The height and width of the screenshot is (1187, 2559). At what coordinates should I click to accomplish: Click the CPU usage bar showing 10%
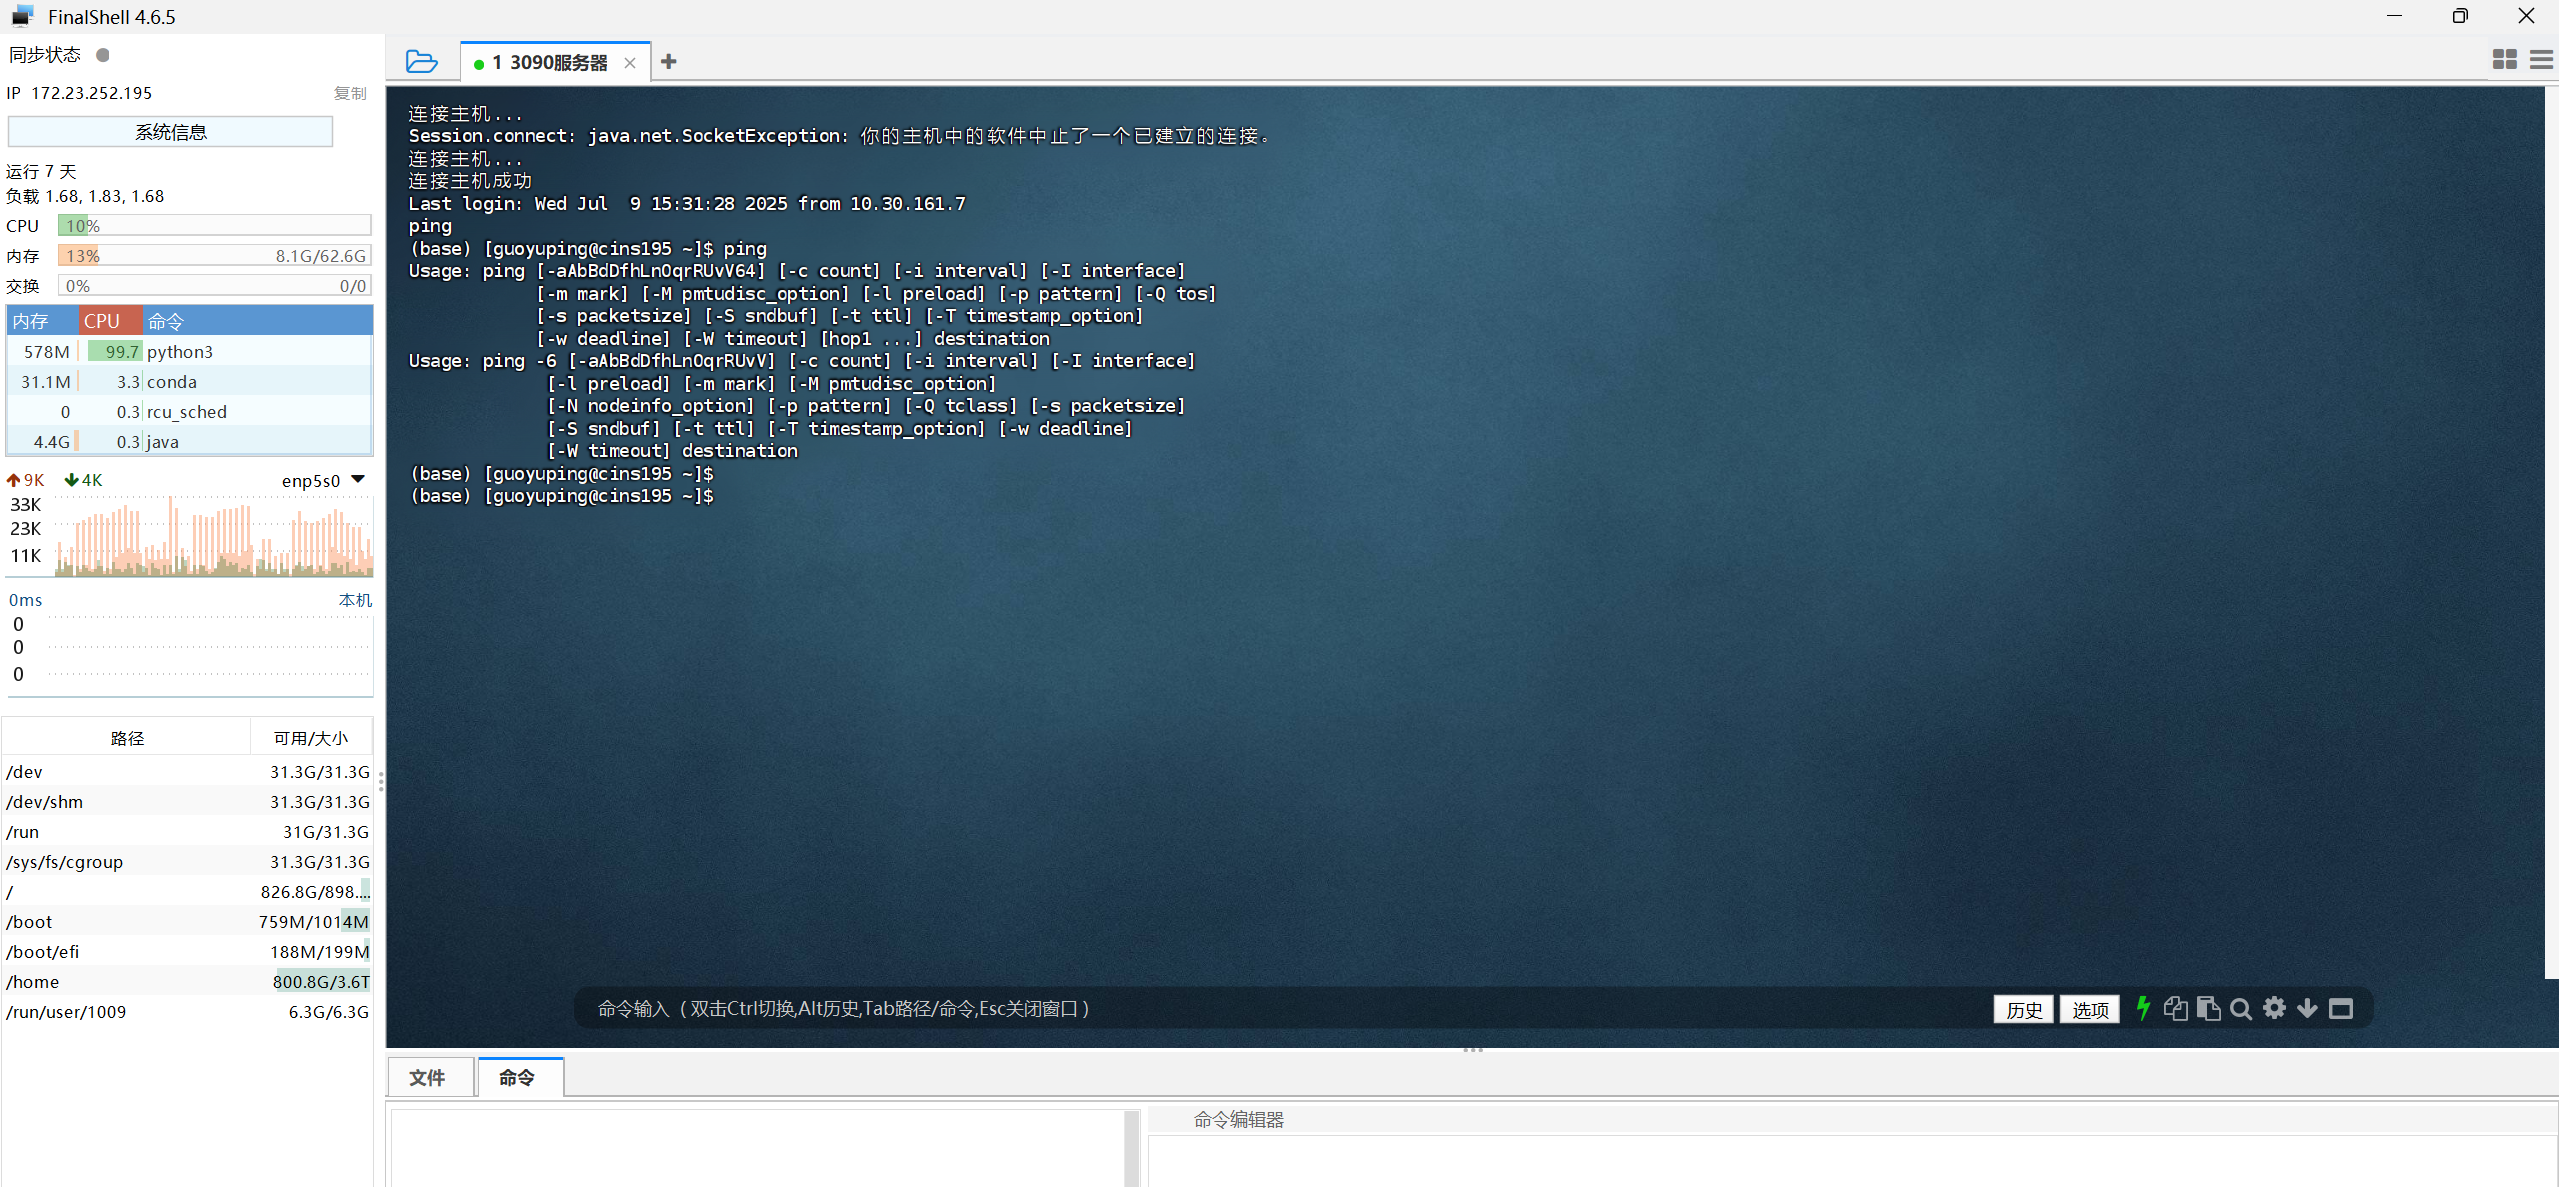pyautogui.click(x=214, y=226)
